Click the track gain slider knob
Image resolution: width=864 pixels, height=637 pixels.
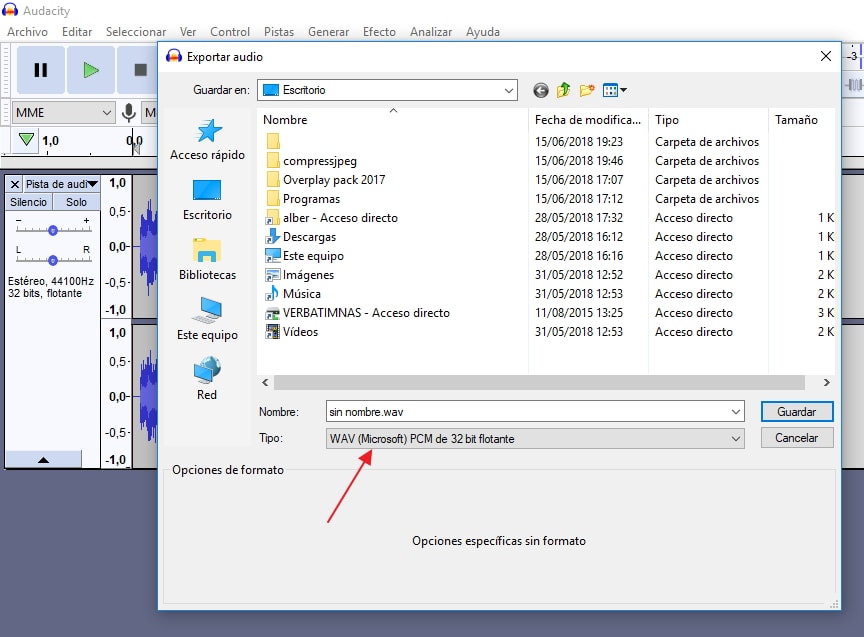pyautogui.click(x=53, y=230)
